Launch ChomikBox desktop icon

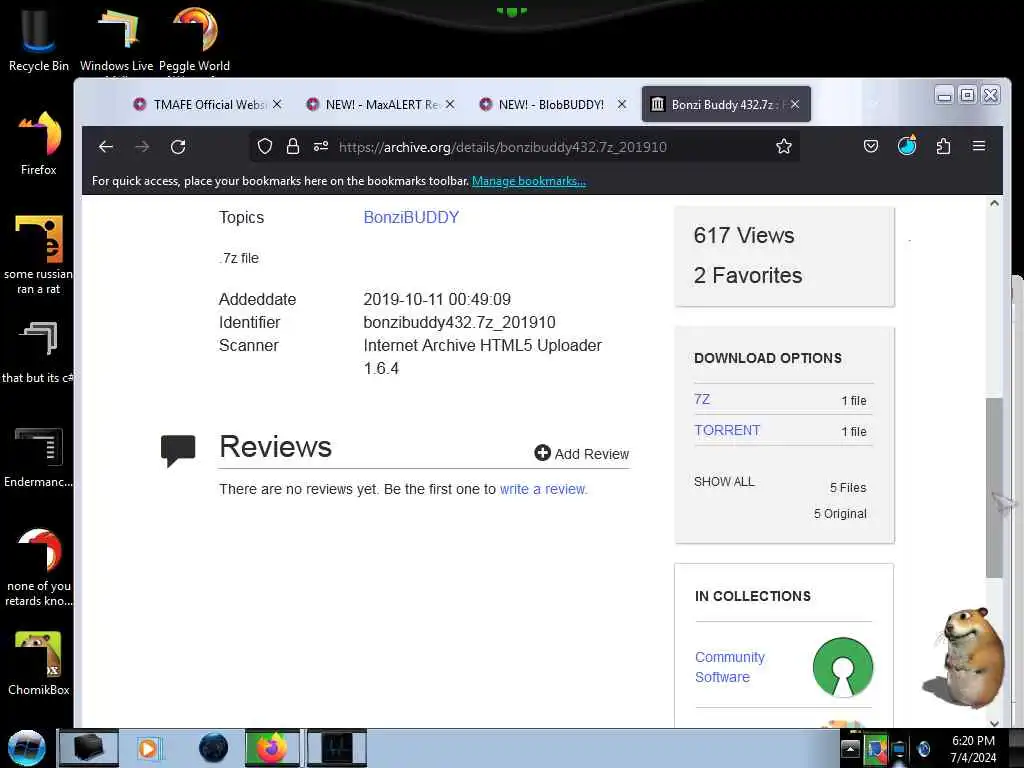[39, 663]
